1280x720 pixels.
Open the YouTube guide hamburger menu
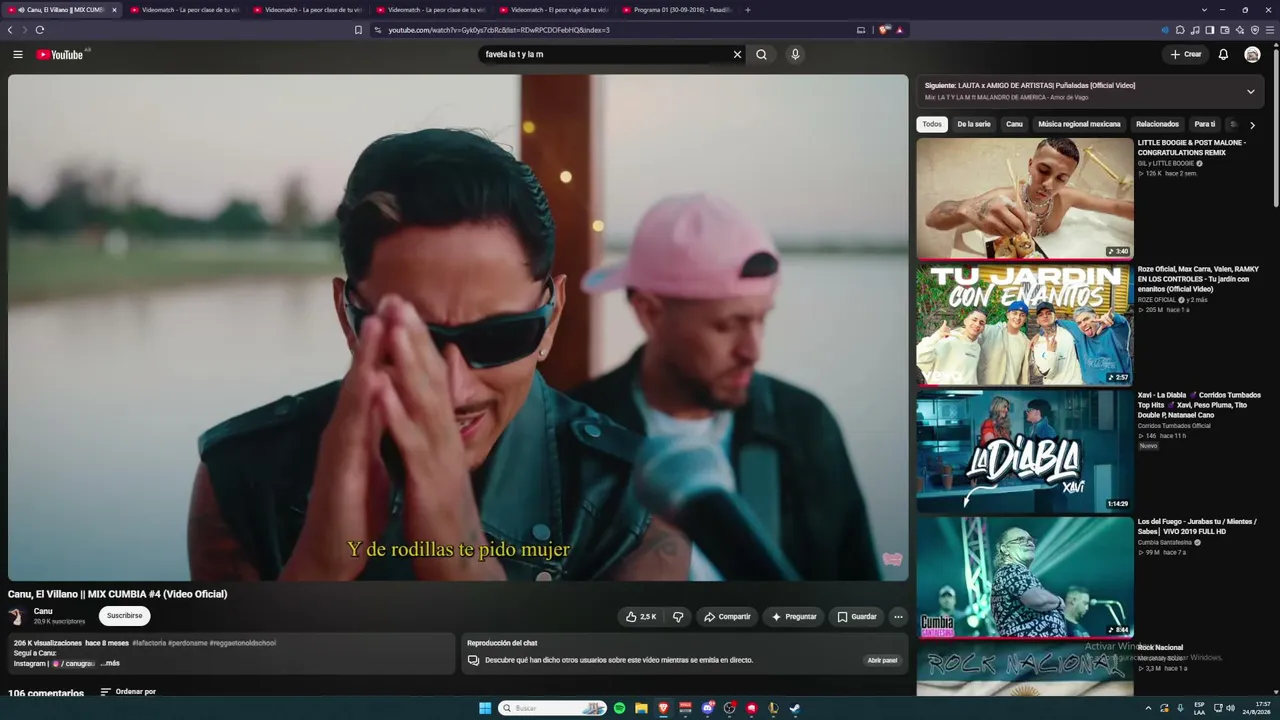click(18, 55)
